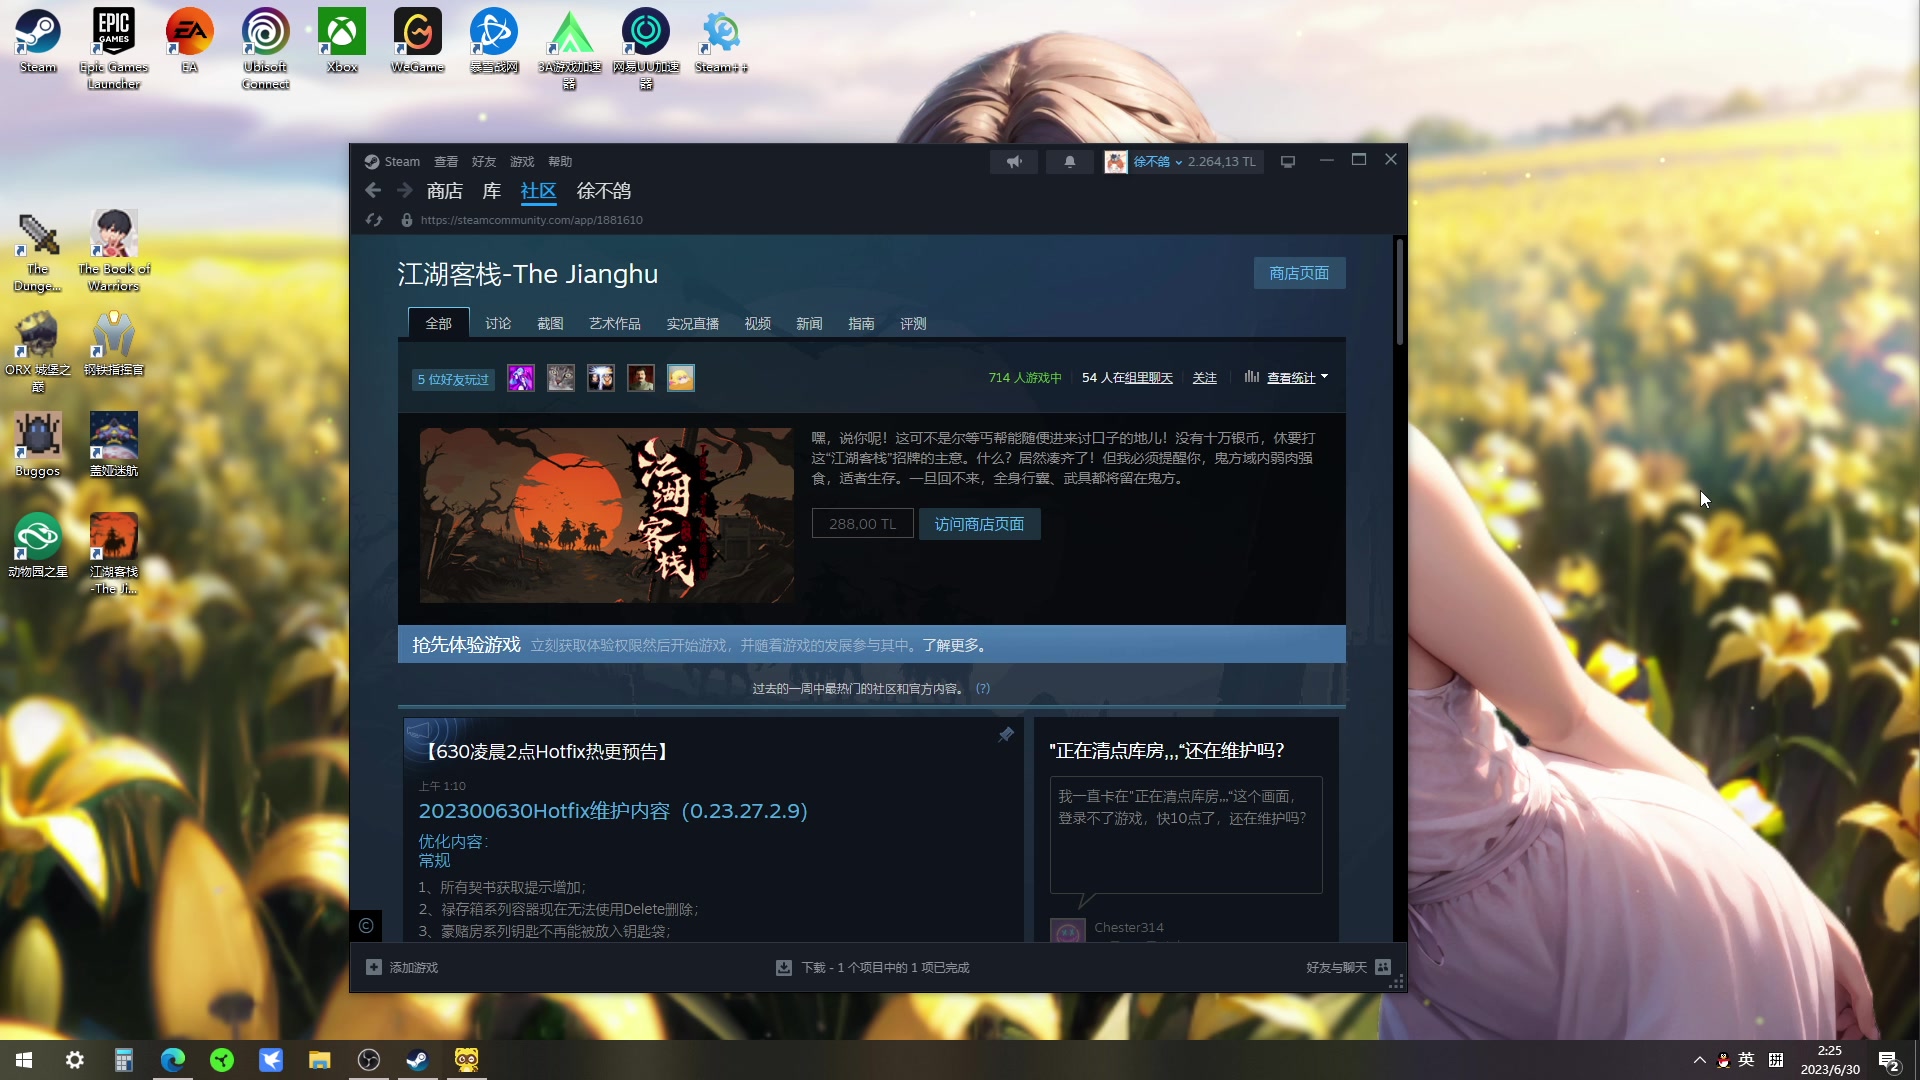Open the 江湖客栈 desktop game shortcut
Screen dimensions: 1920x1080
tap(114, 554)
